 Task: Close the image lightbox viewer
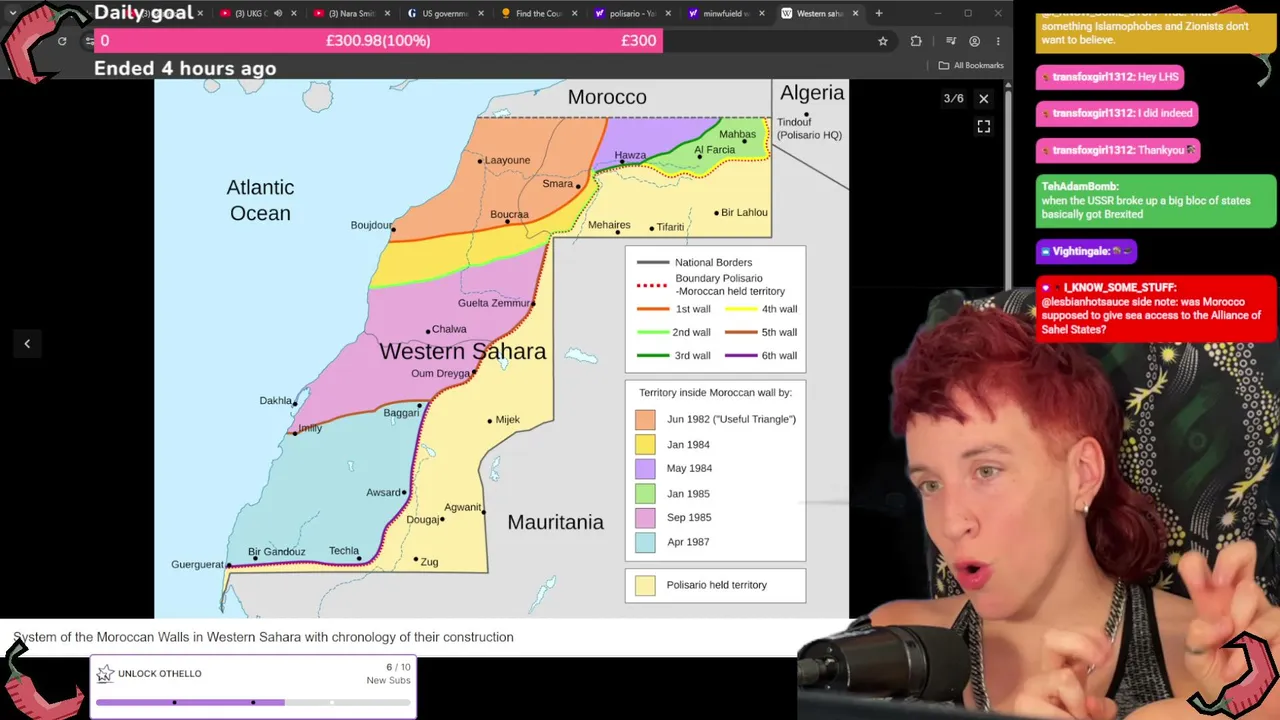983,99
